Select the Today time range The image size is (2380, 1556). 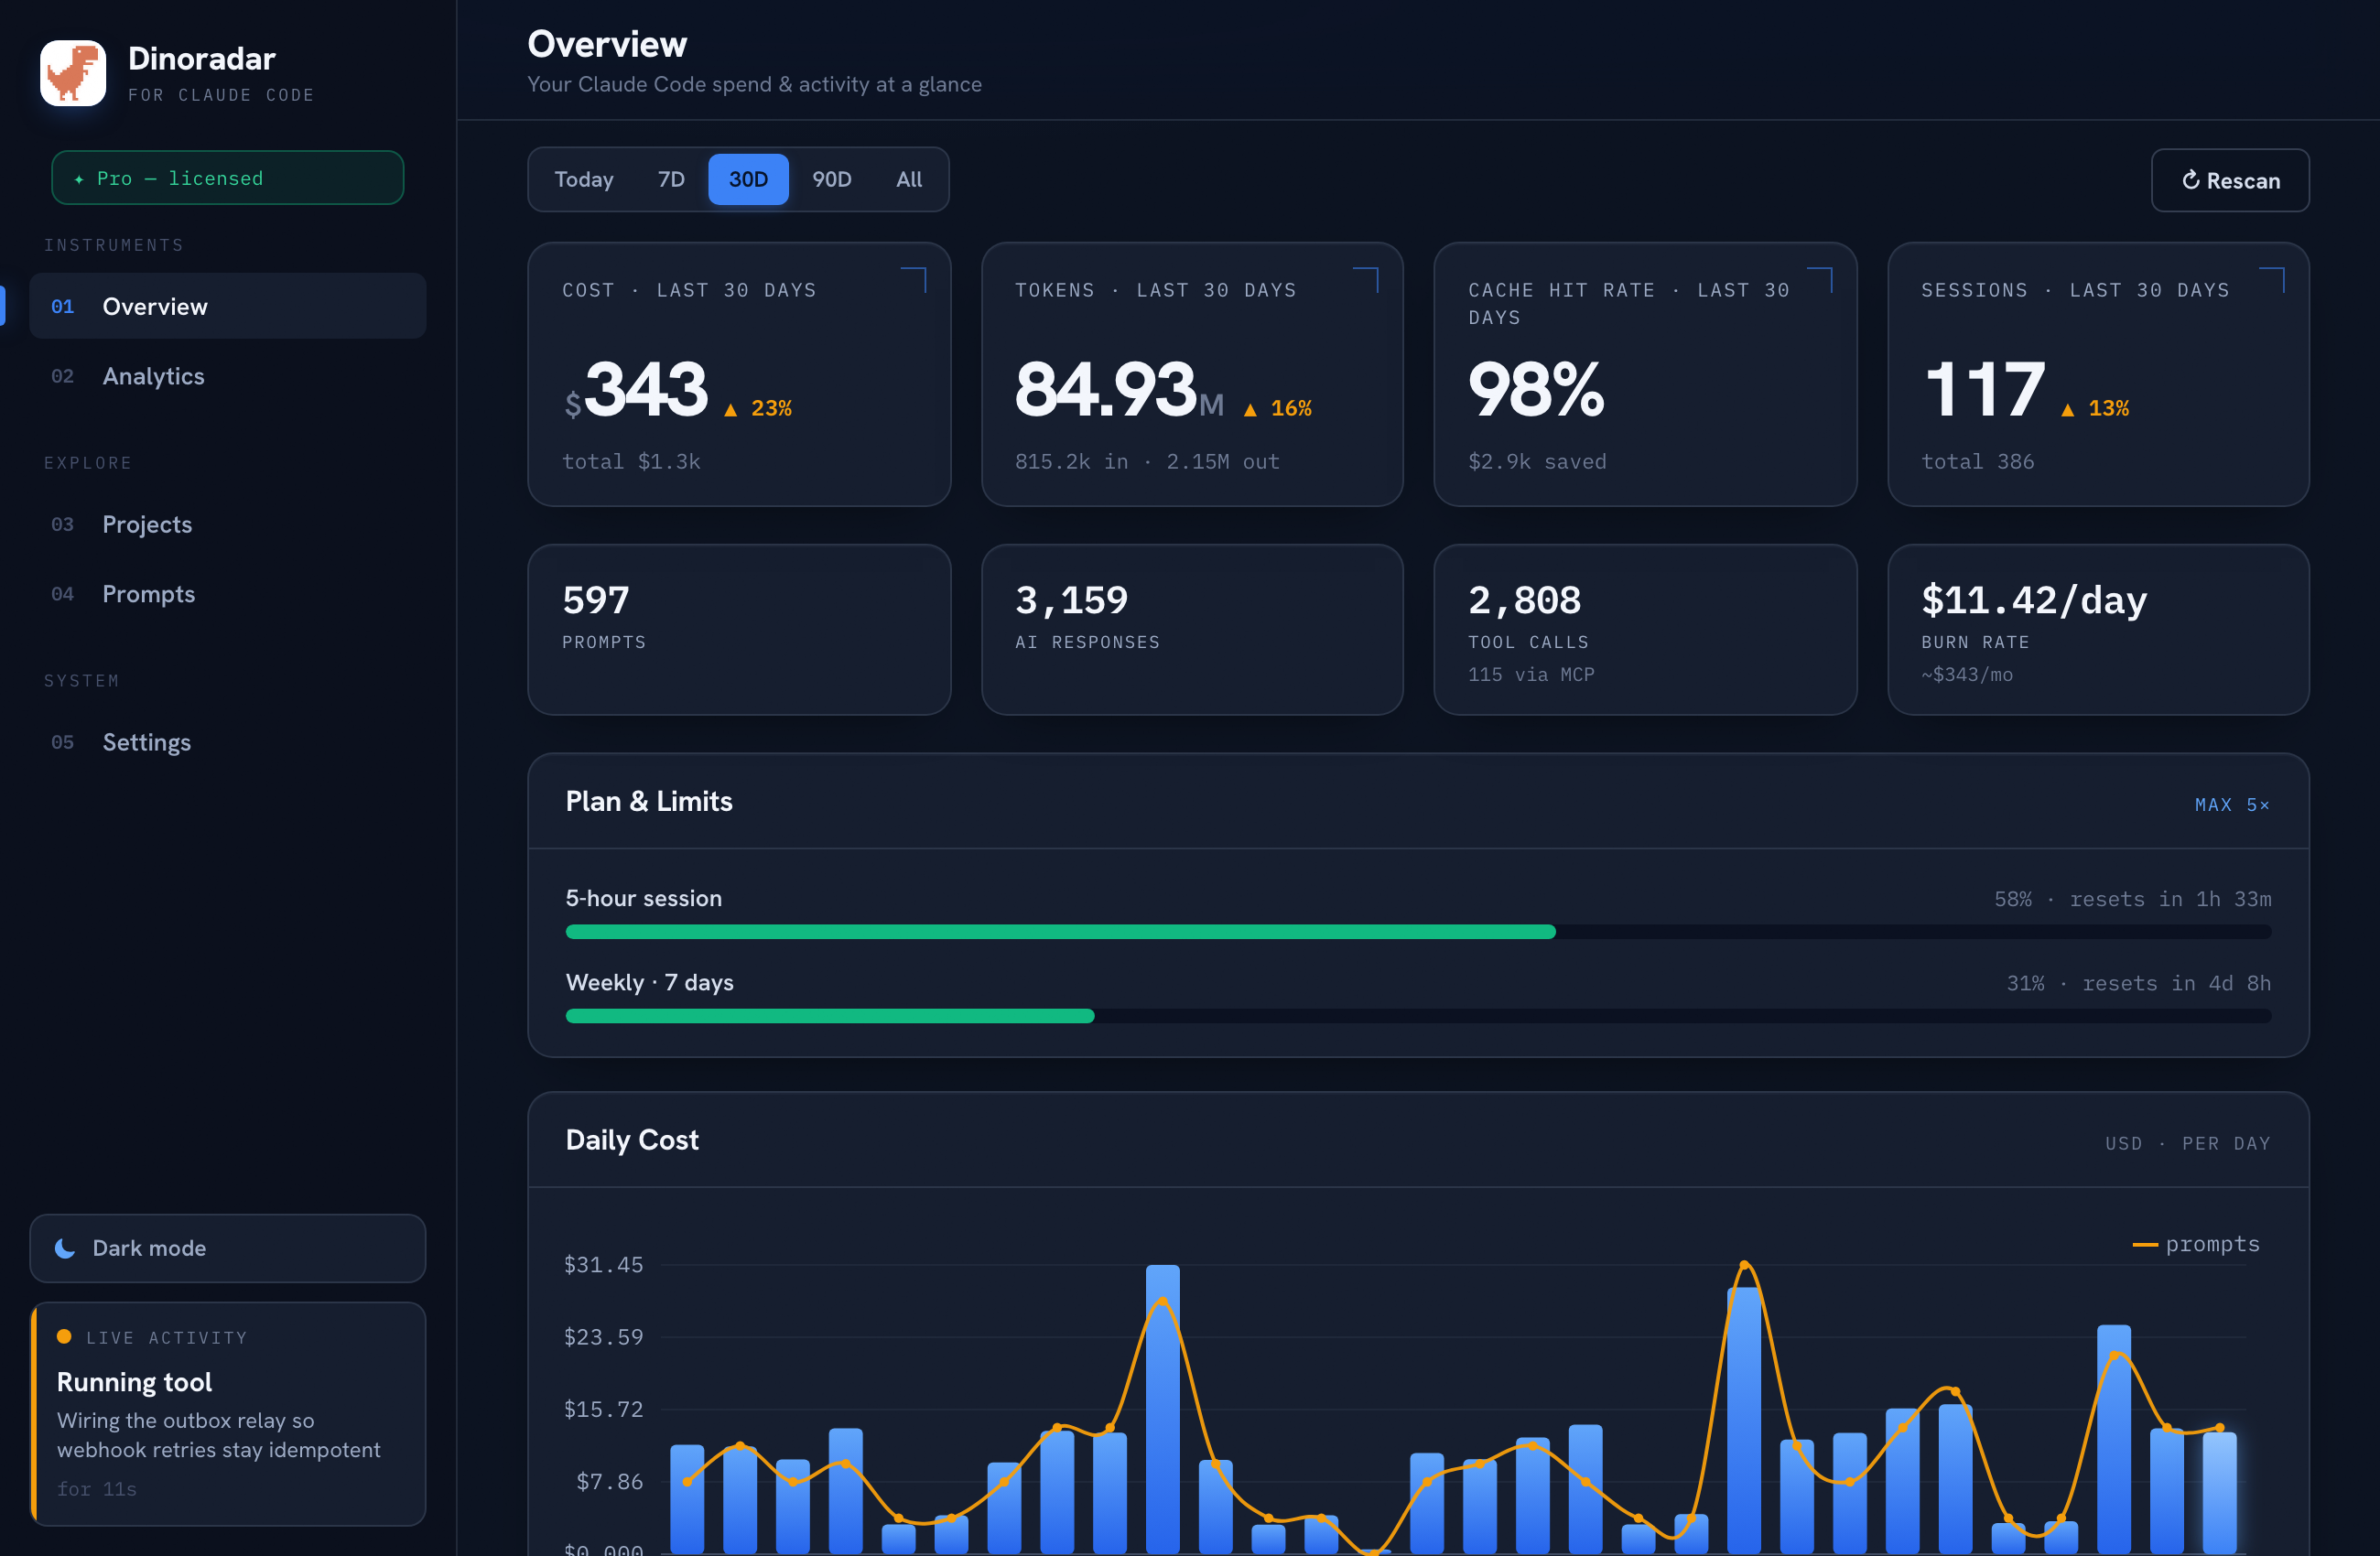point(584,179)
